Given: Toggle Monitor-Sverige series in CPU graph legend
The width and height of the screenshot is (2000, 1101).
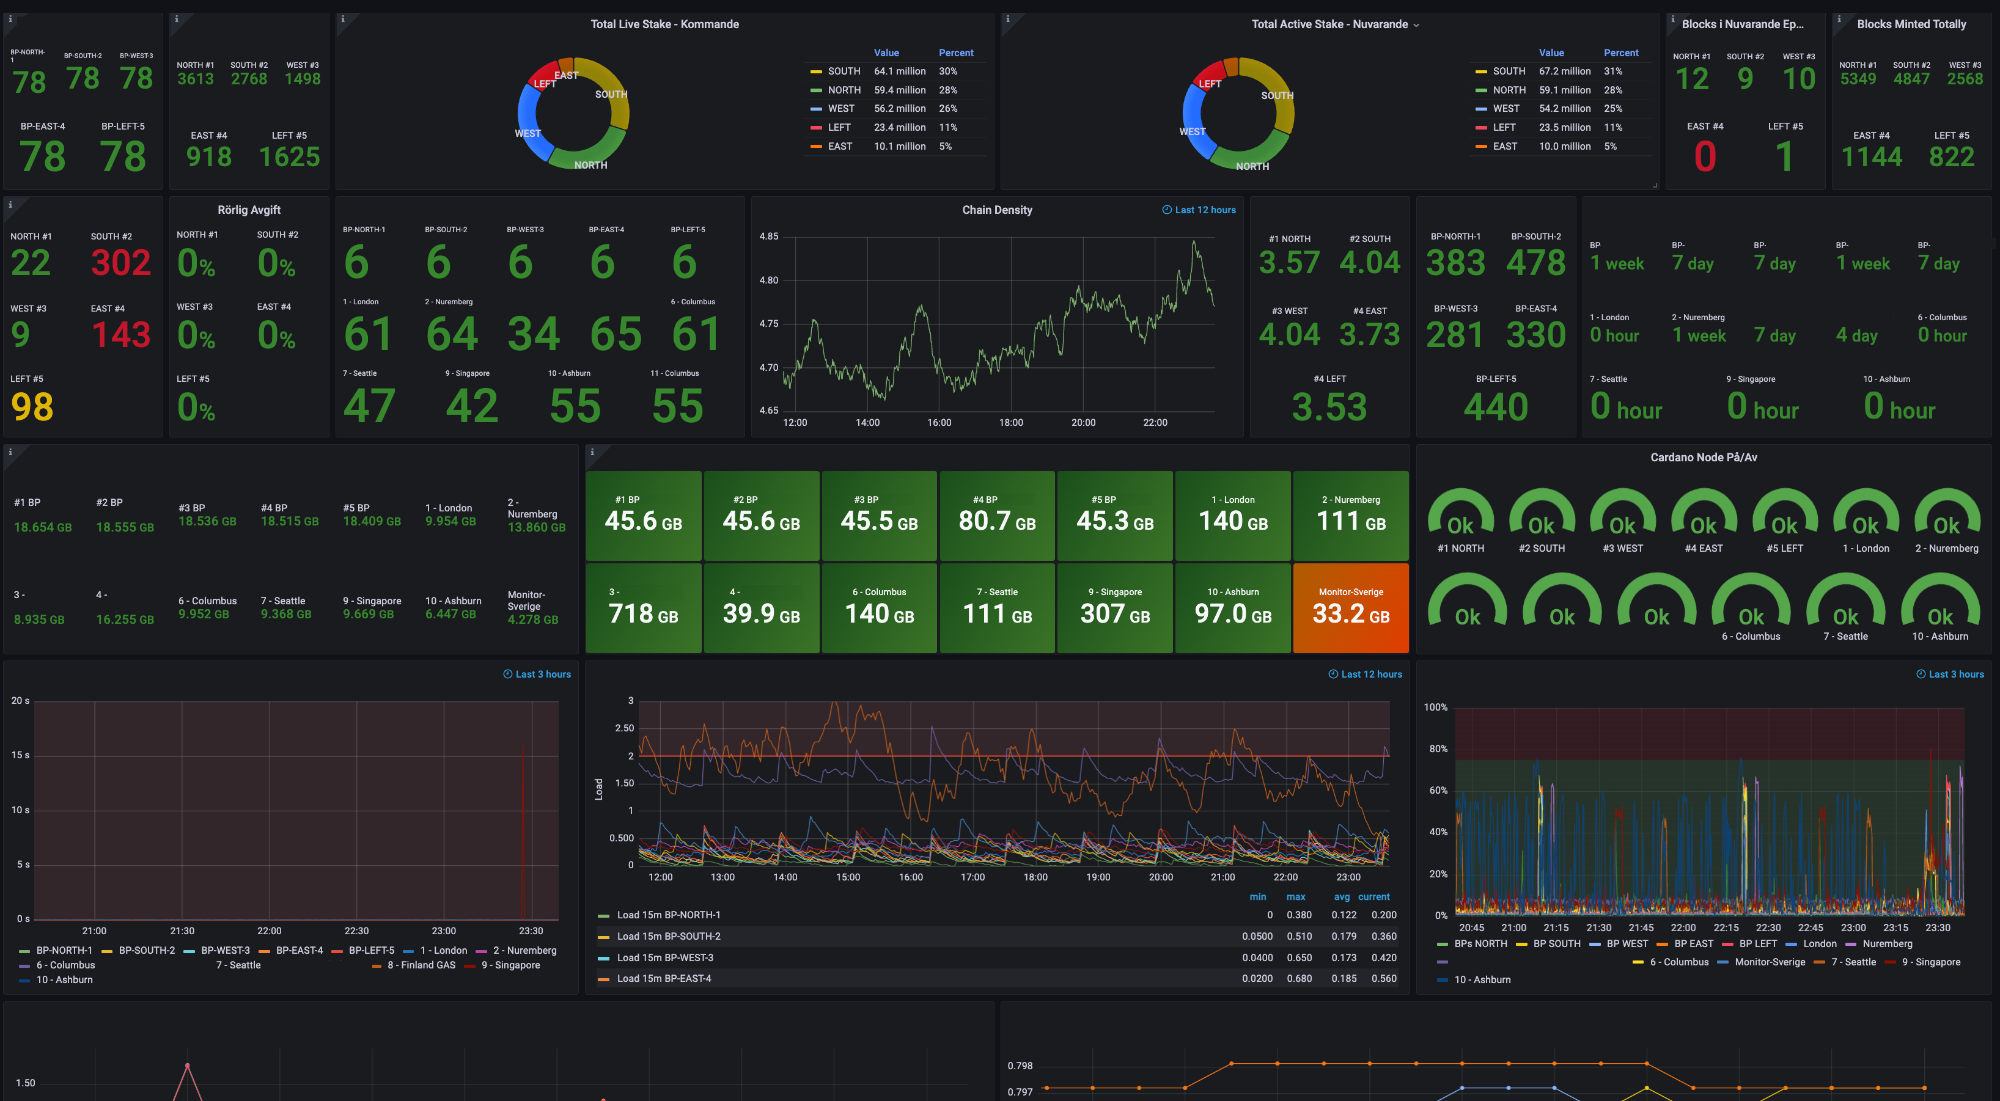Looking at the screenshot, I should (x=1769, y=962).
